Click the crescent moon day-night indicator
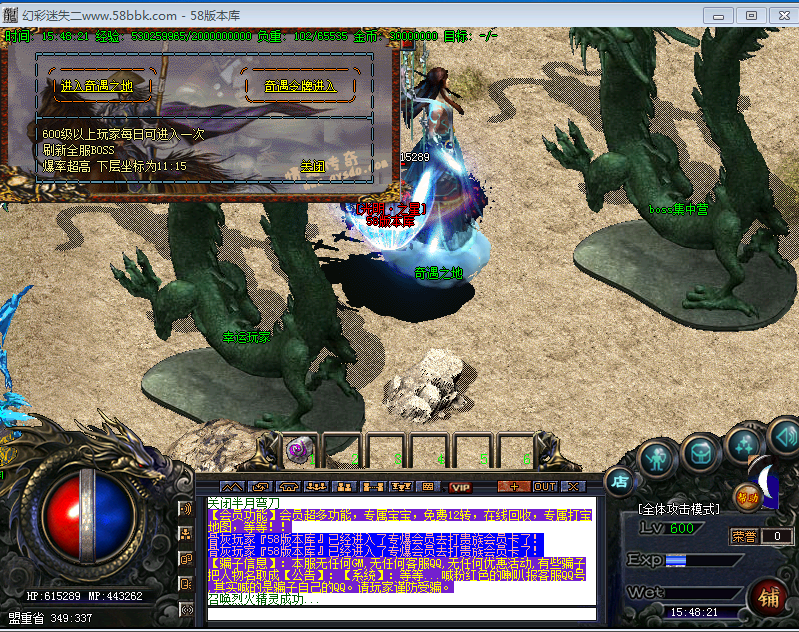 [767, 482]
